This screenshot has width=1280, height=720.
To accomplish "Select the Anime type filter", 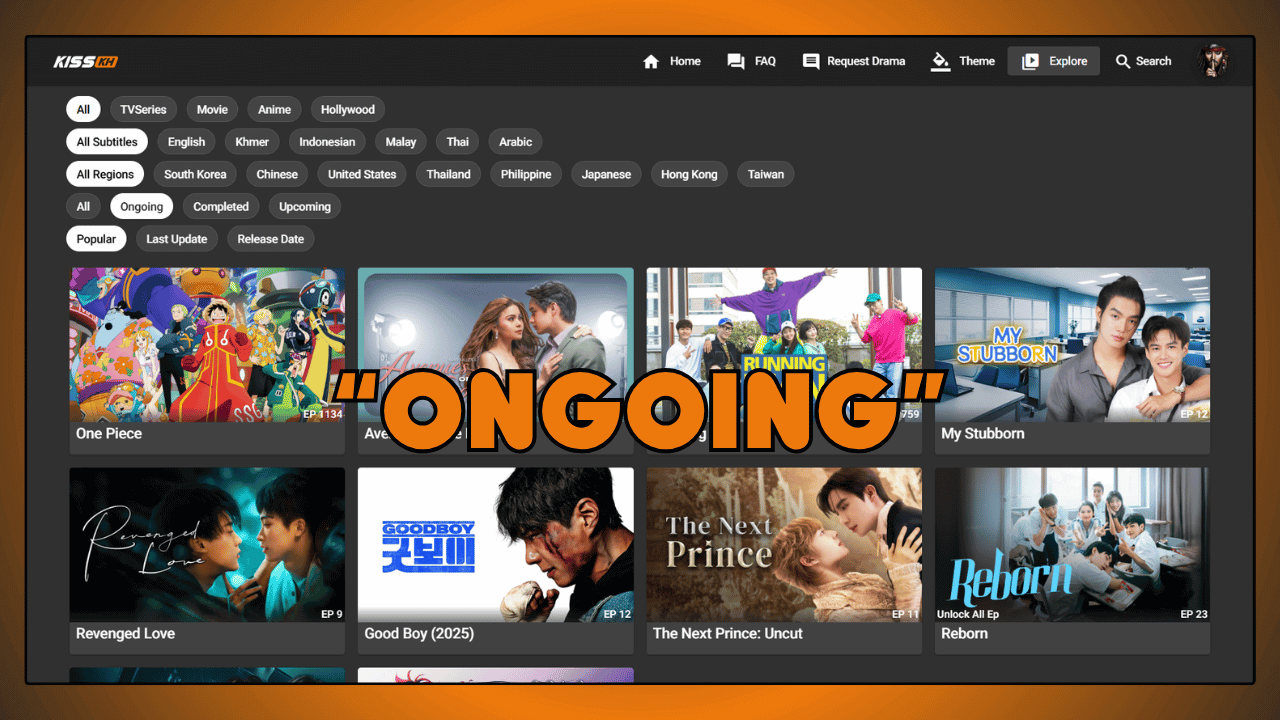I will [x=274, y=110].
